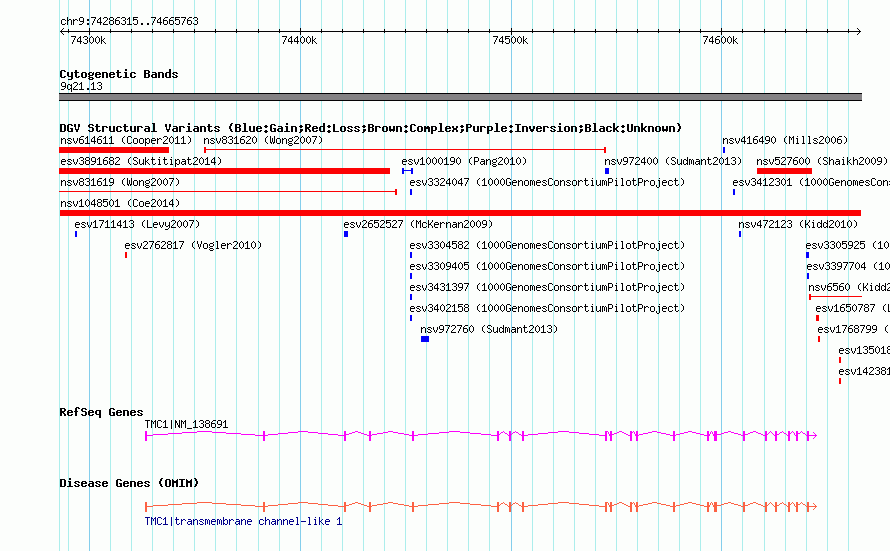
Task: Open the esv1711413 (Levy2007) variant
Action: (137, 224)
